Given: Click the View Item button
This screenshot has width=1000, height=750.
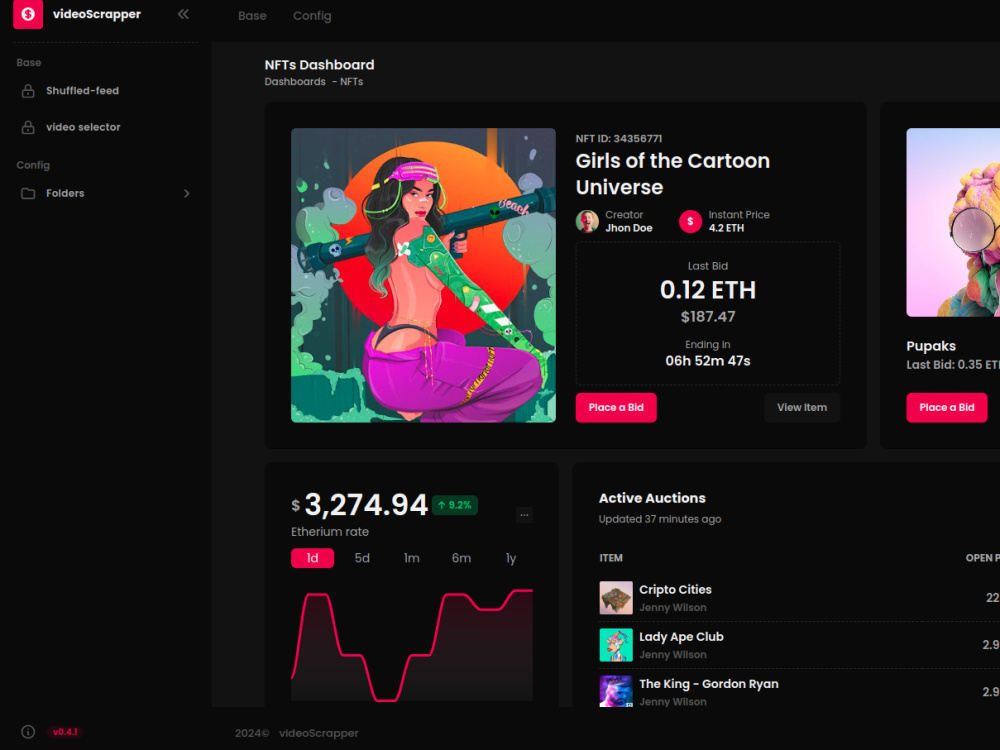Looking at the screenshot, I should click(802, 408).
